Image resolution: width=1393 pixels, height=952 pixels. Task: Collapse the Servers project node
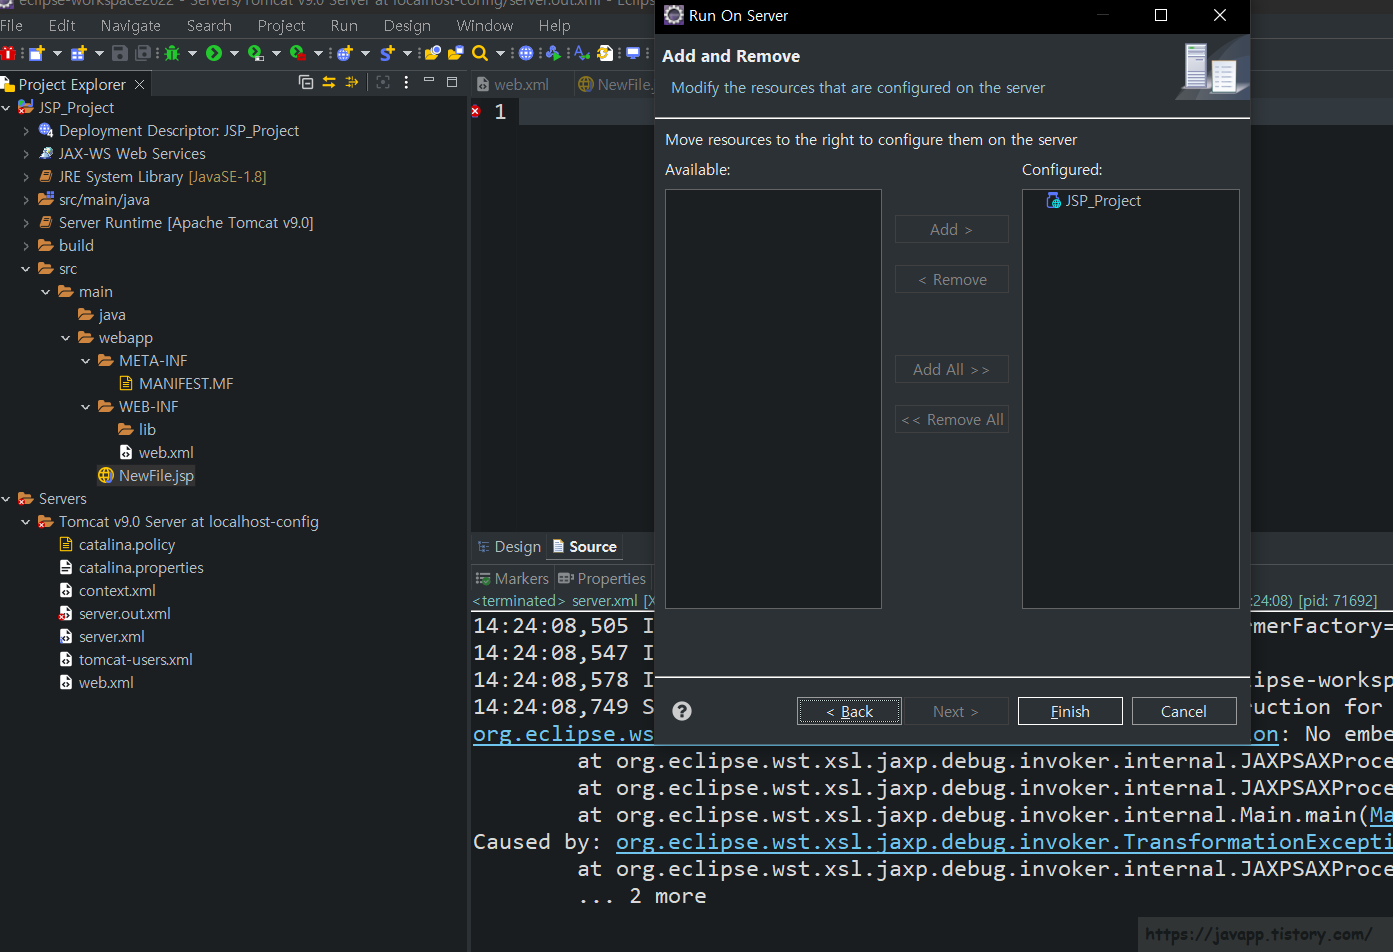(6, 499)
